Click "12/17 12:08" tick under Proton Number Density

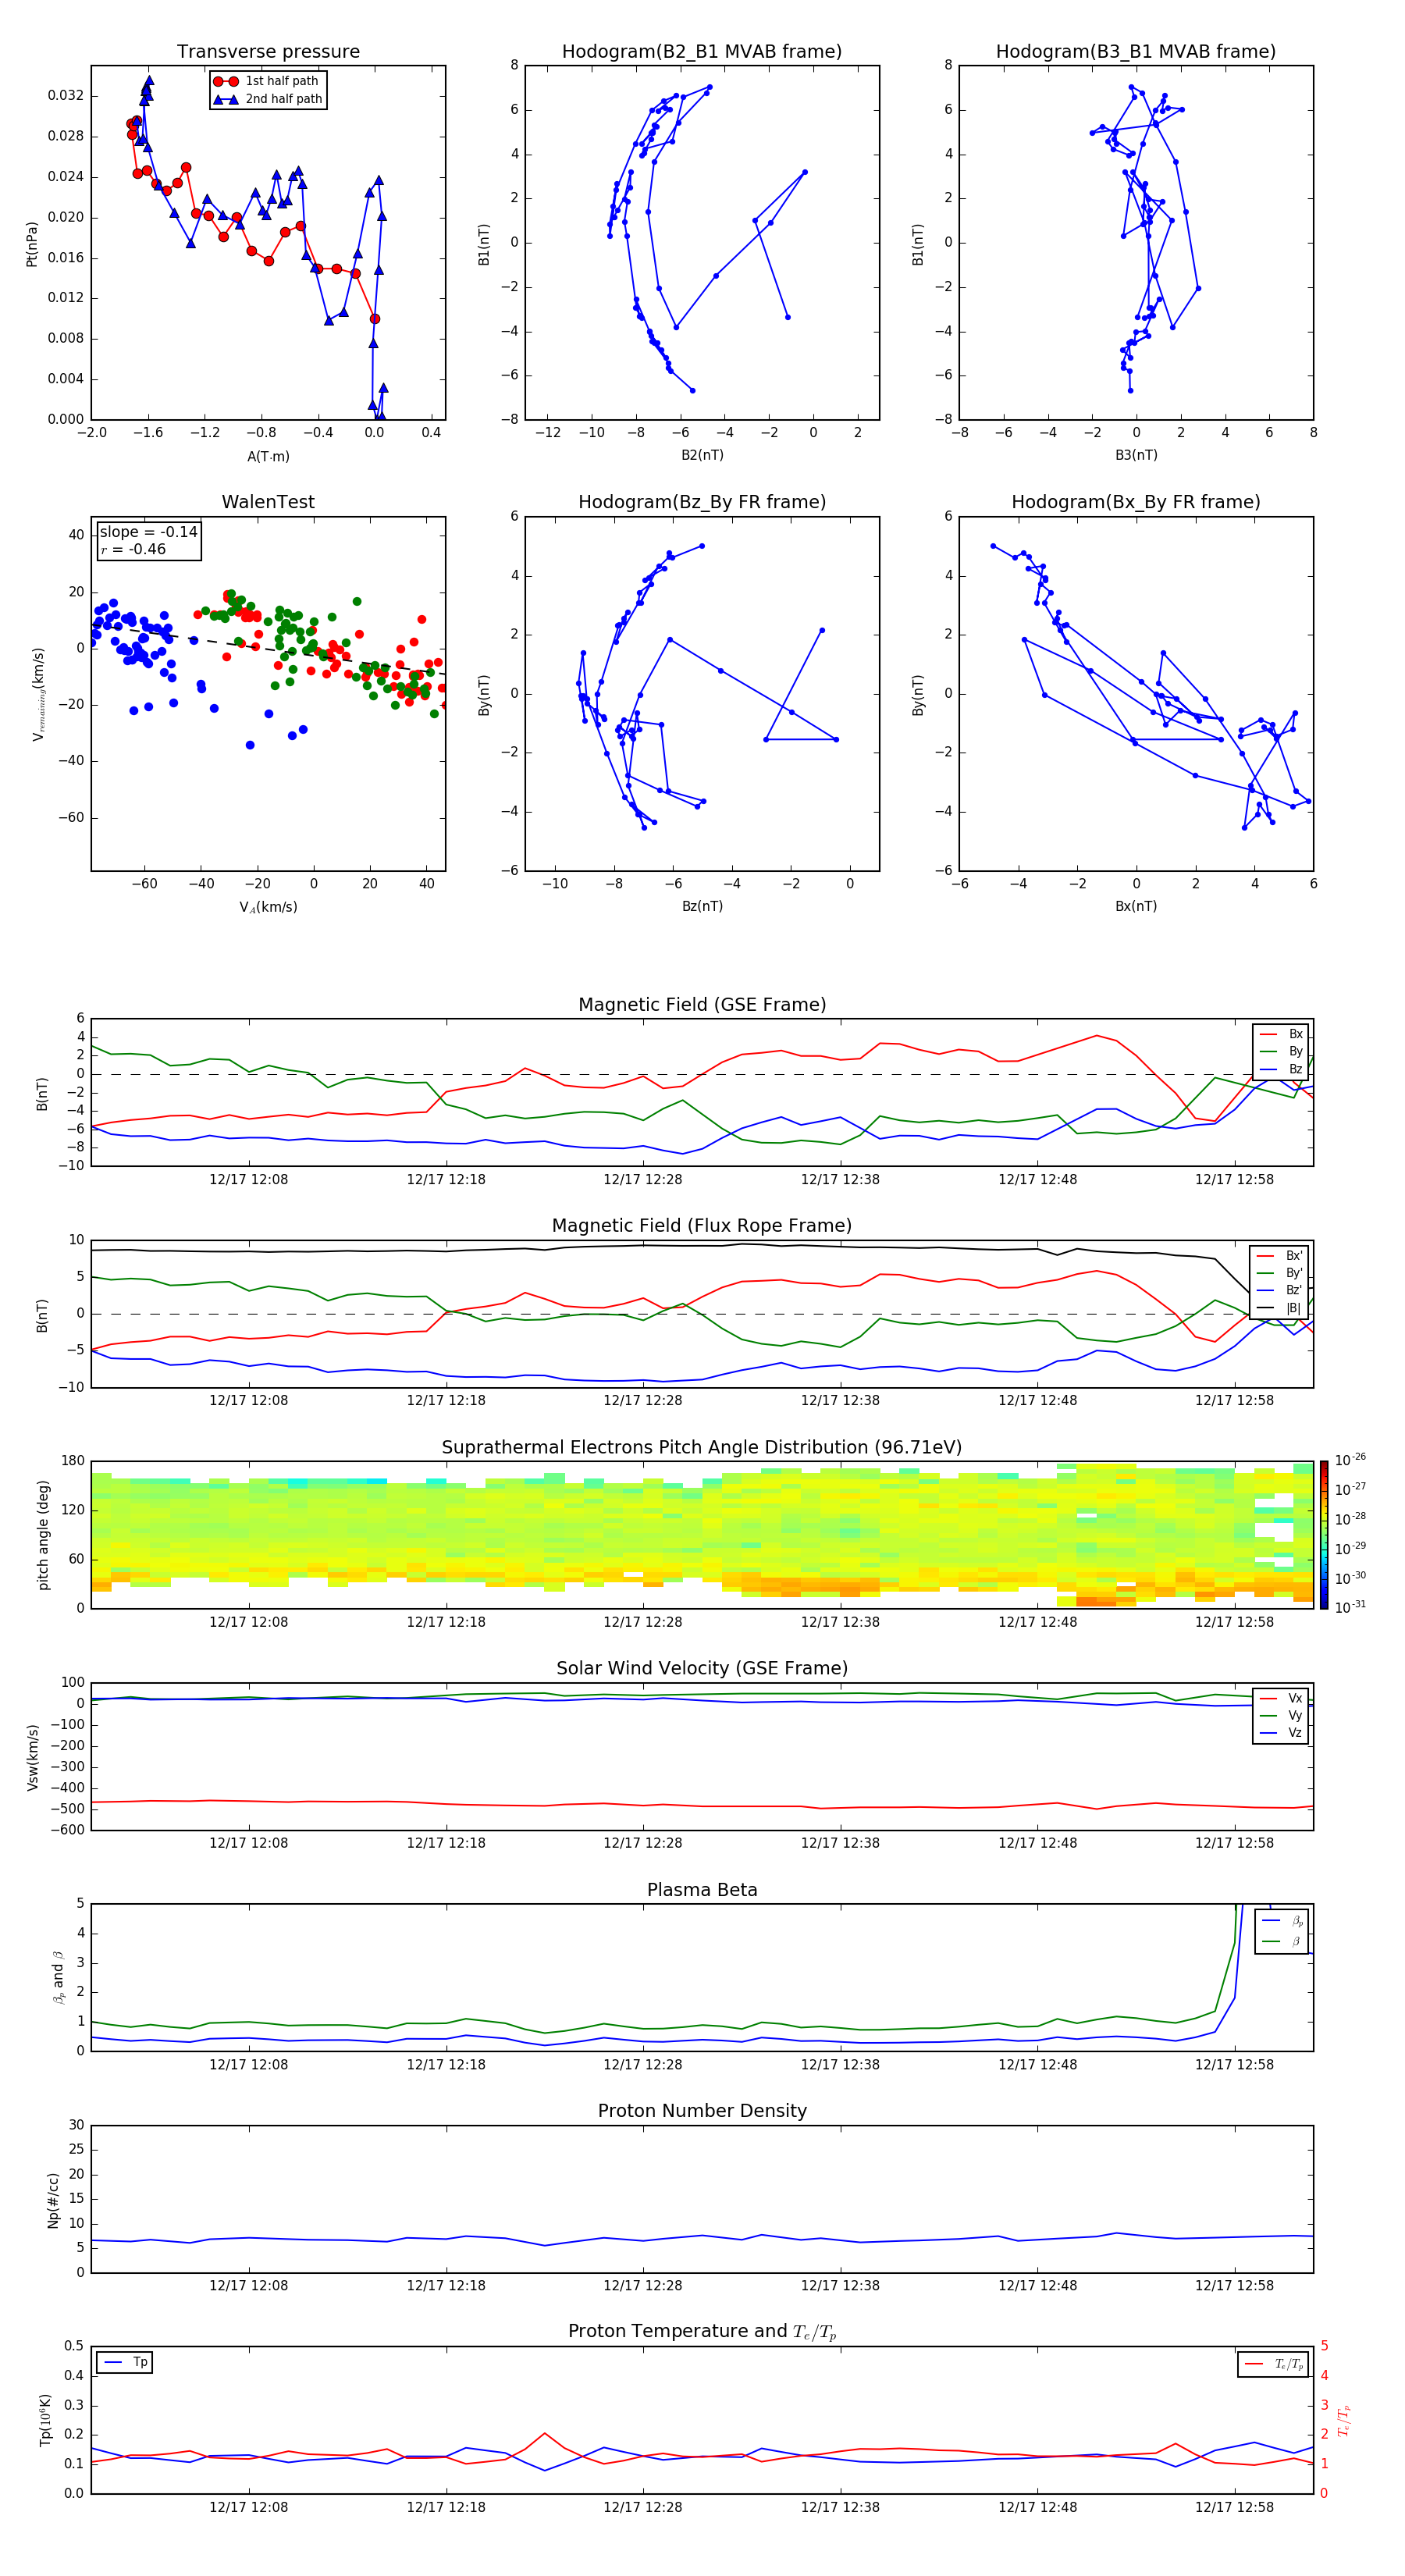[248, 2286]
